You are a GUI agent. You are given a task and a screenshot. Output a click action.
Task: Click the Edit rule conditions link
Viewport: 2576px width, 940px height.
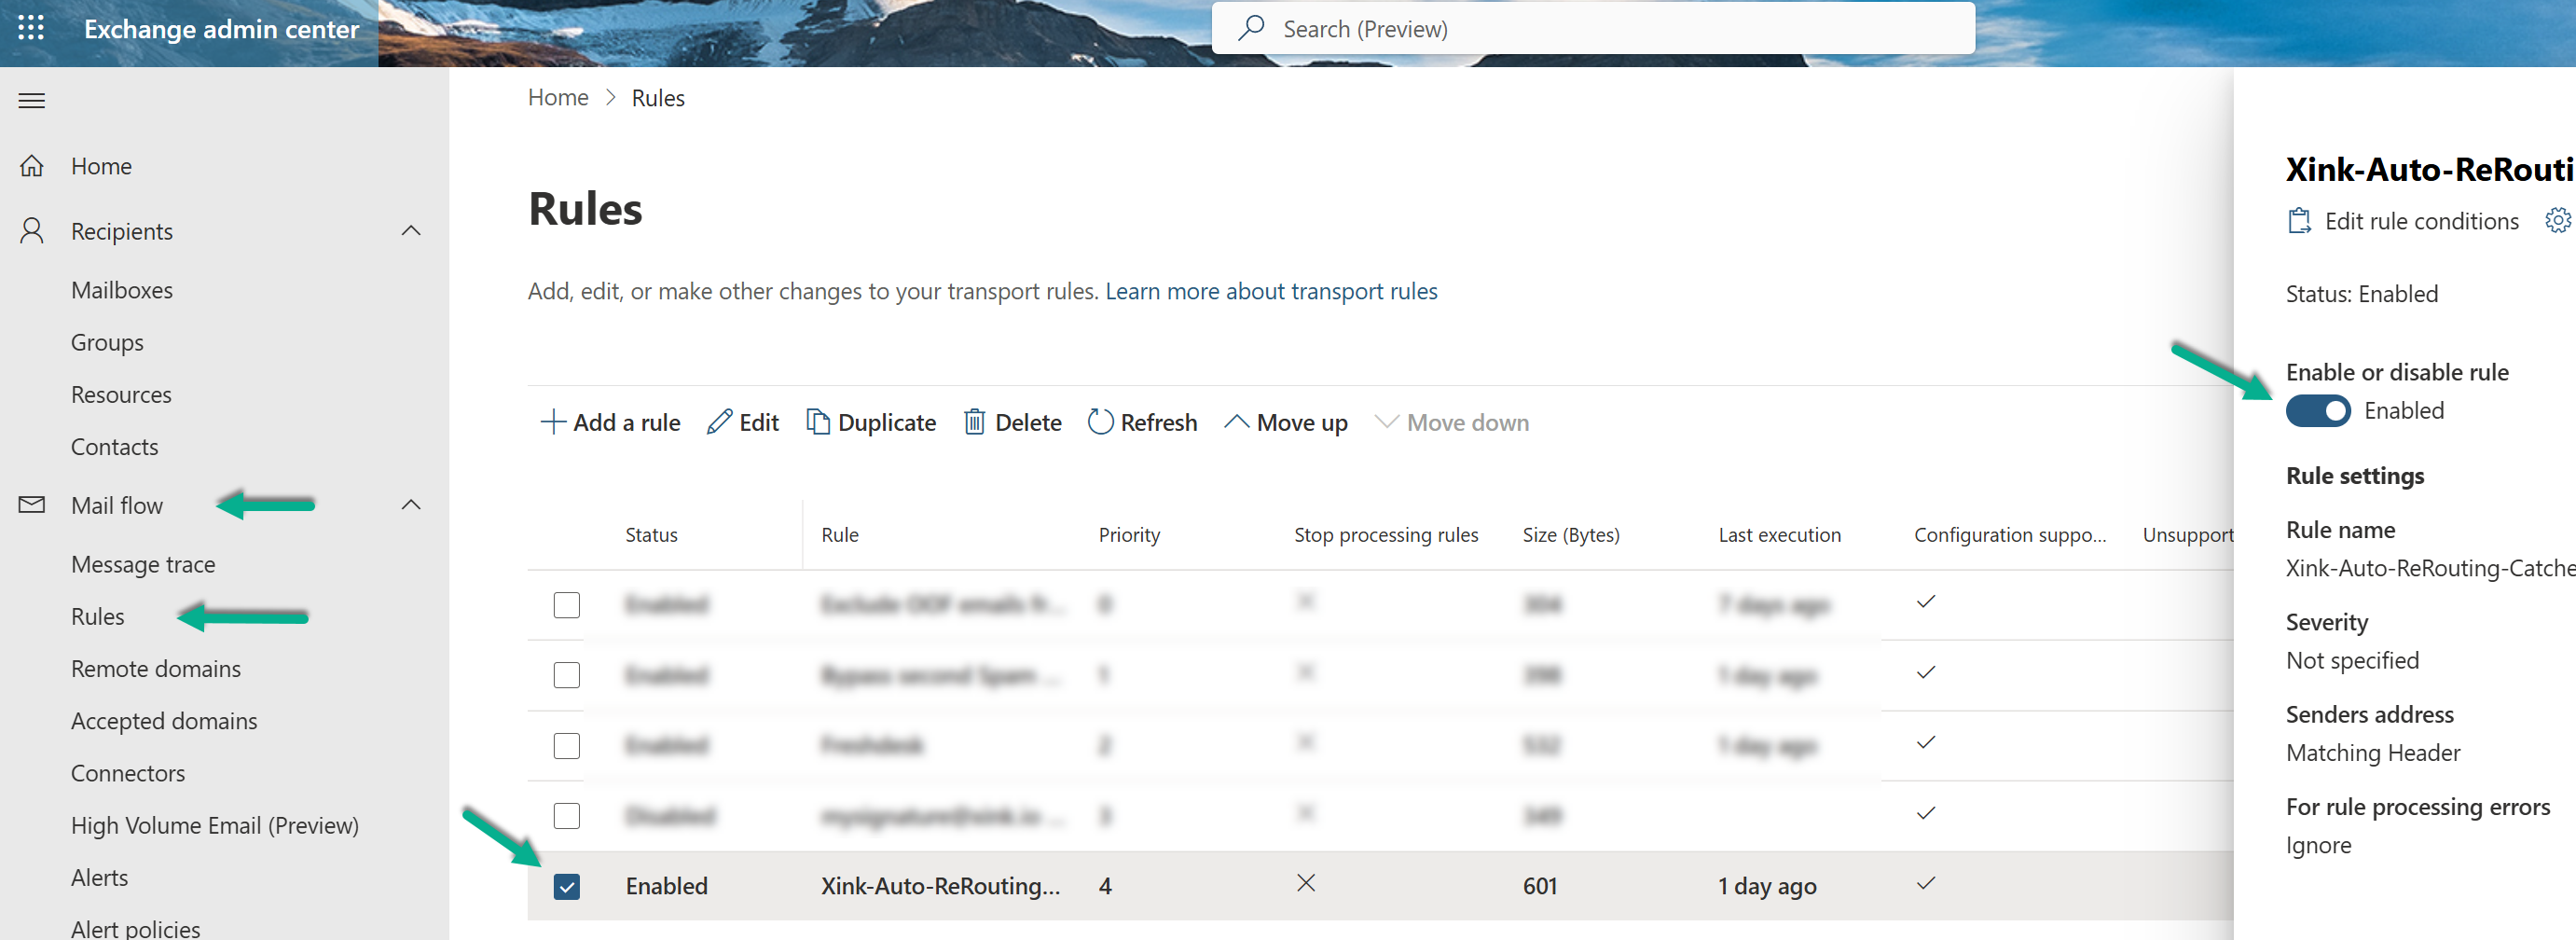tap(2421, 221)
